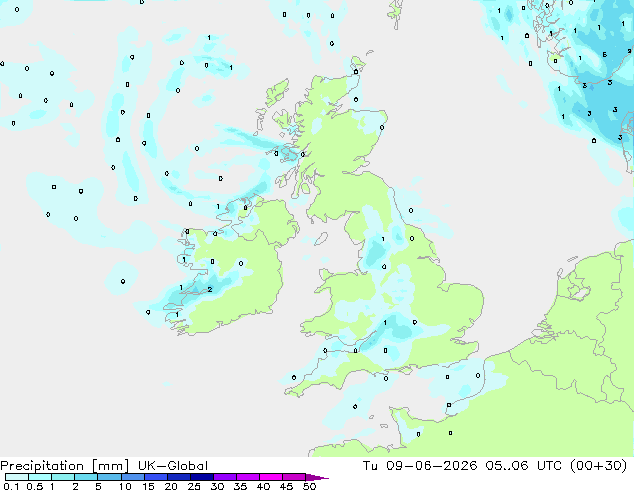Pick the 25 to 30 mm dark blue swatch
Image resolution: width=634 pixels, height=490 pixels.
tap(201, 477)
